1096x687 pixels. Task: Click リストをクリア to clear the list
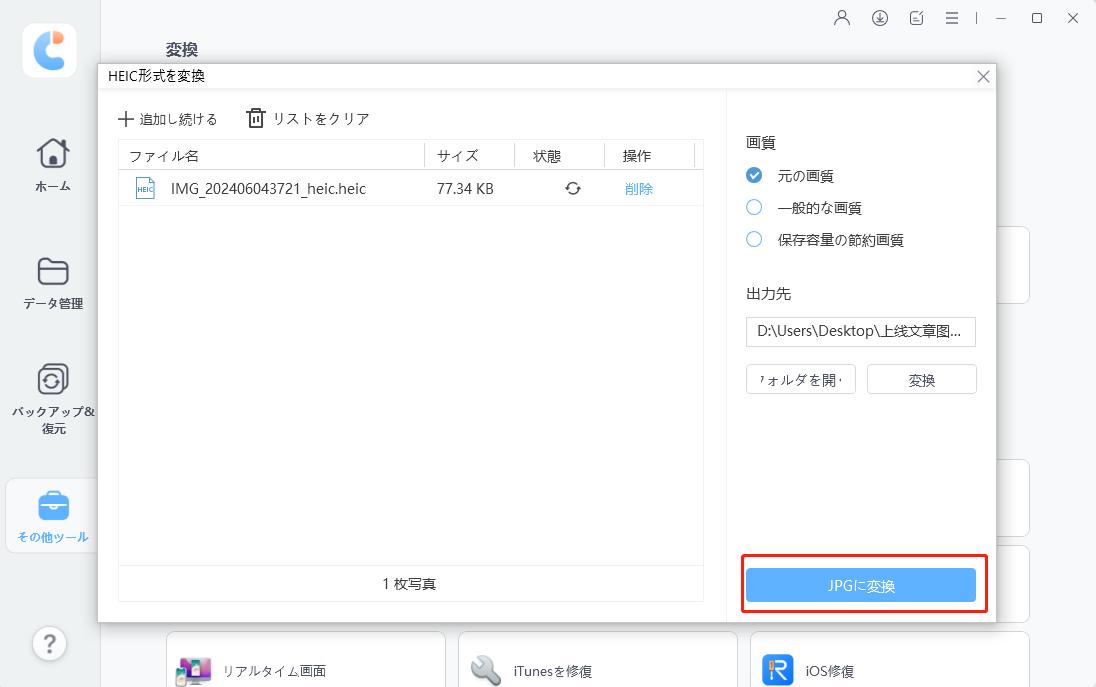coord(310,118)
